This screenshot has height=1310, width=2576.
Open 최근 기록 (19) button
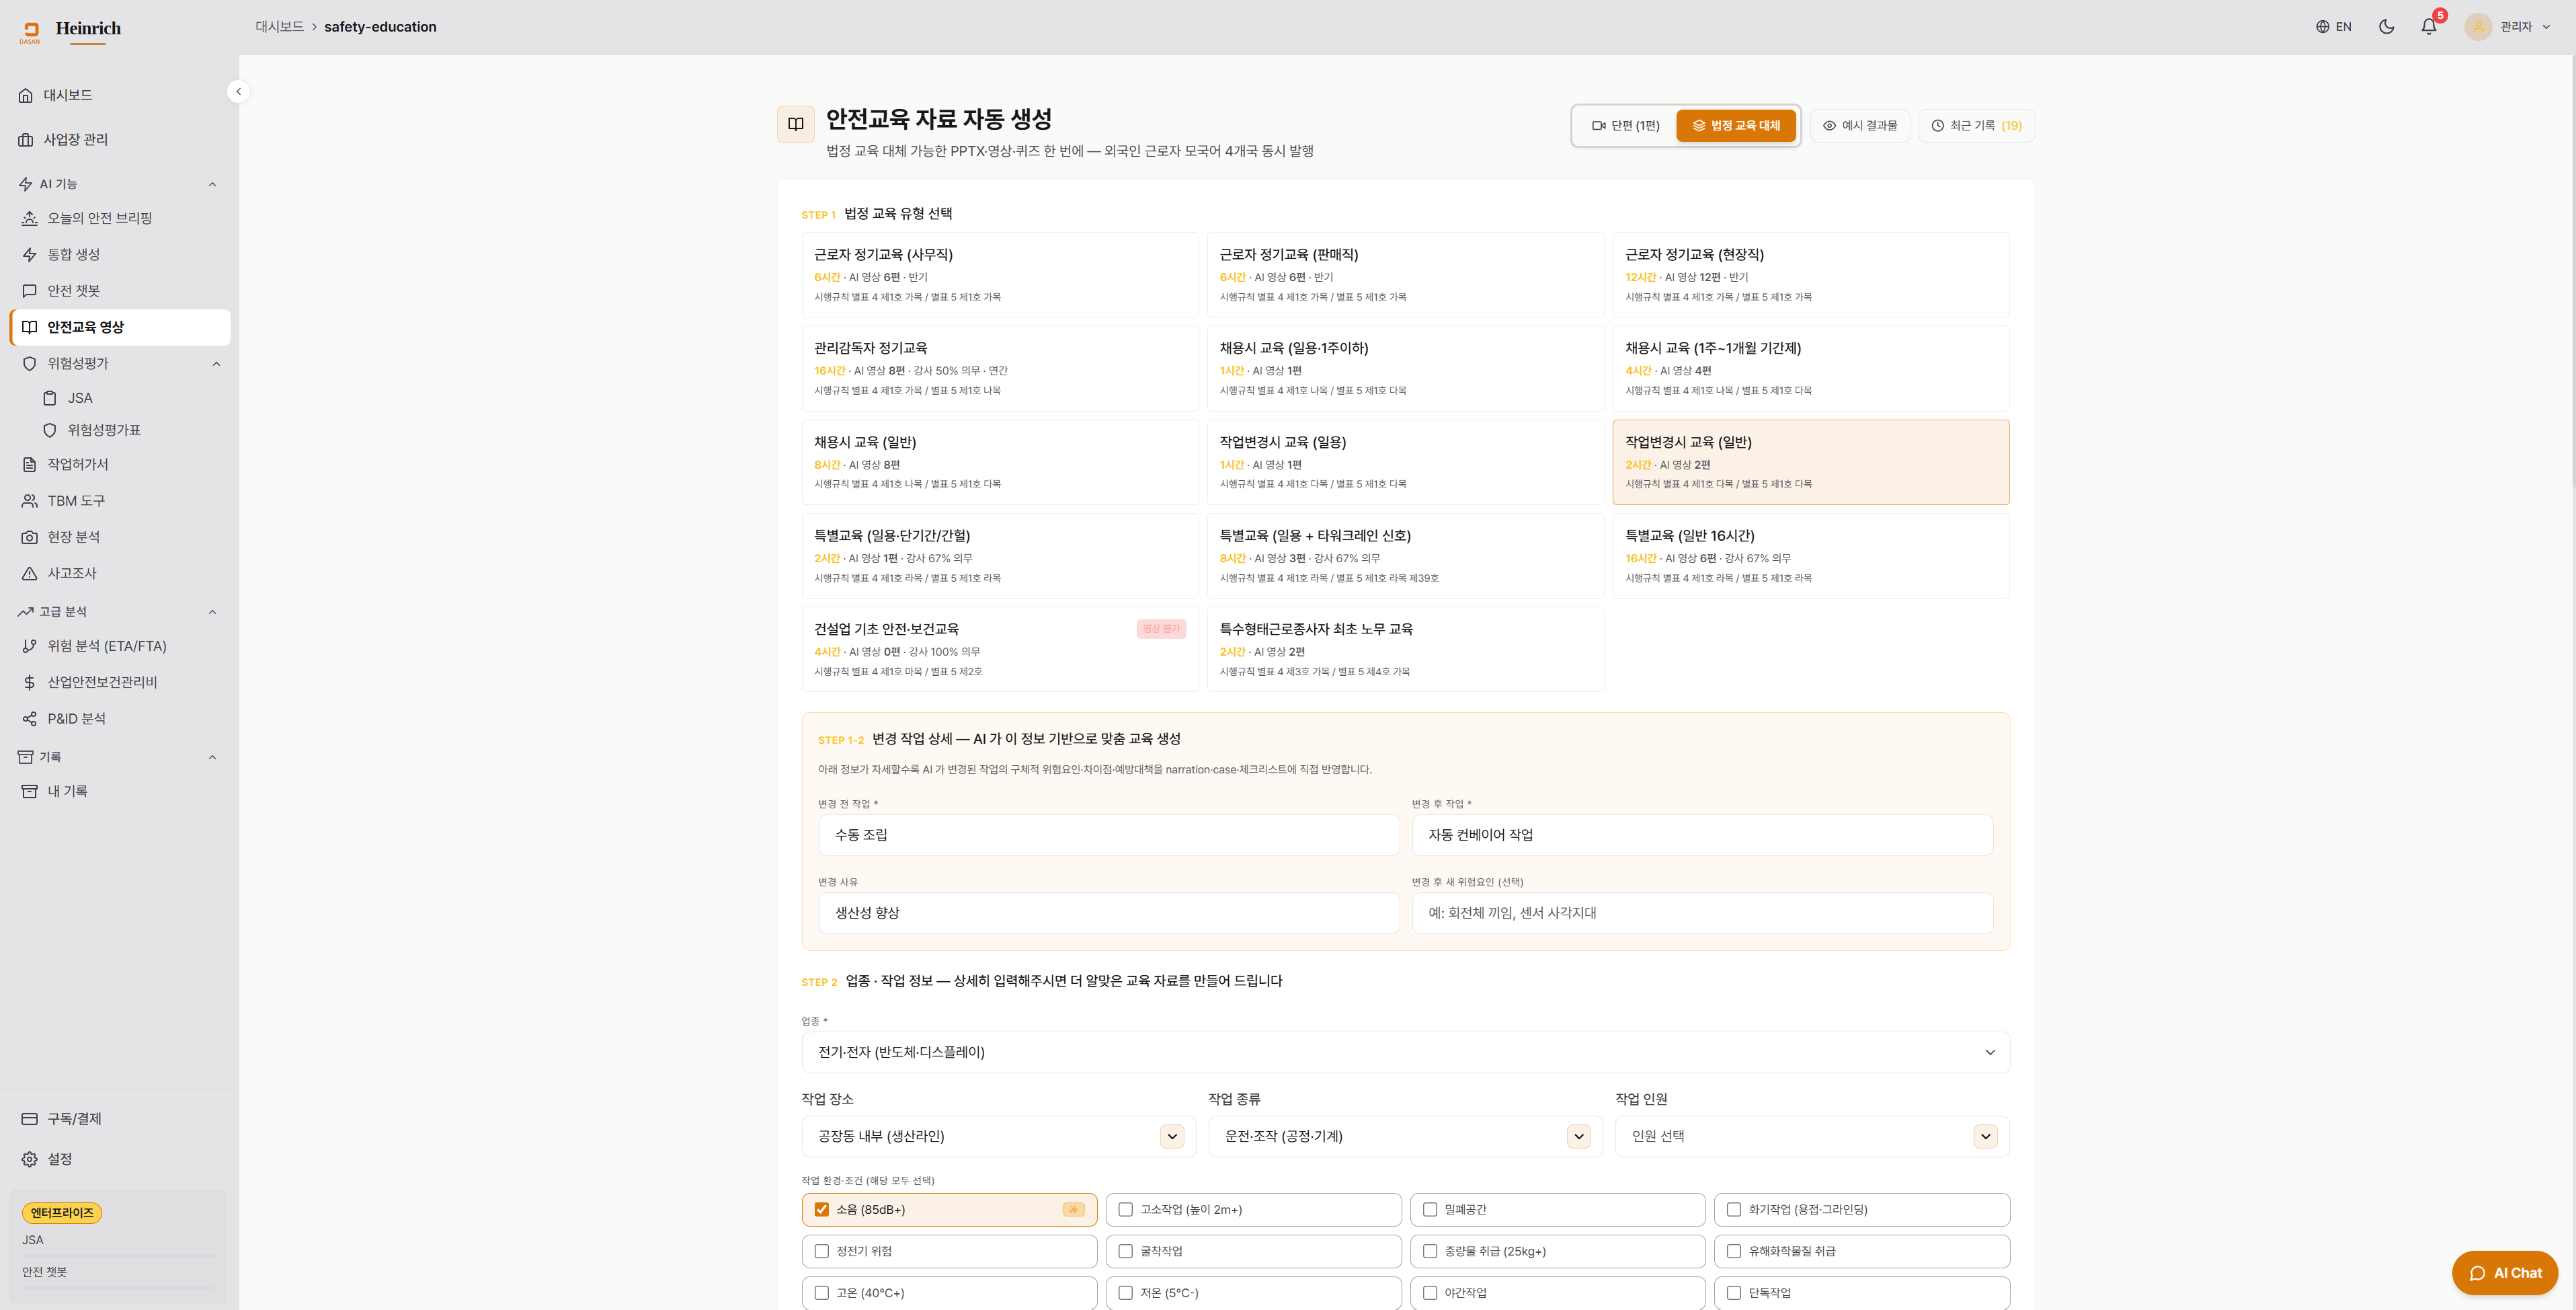click(1976, 126)
